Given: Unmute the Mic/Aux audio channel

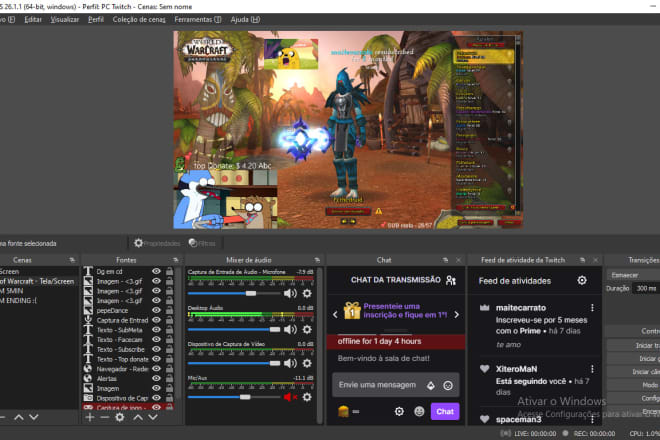Looking at the screenshot, I should 290,397.
